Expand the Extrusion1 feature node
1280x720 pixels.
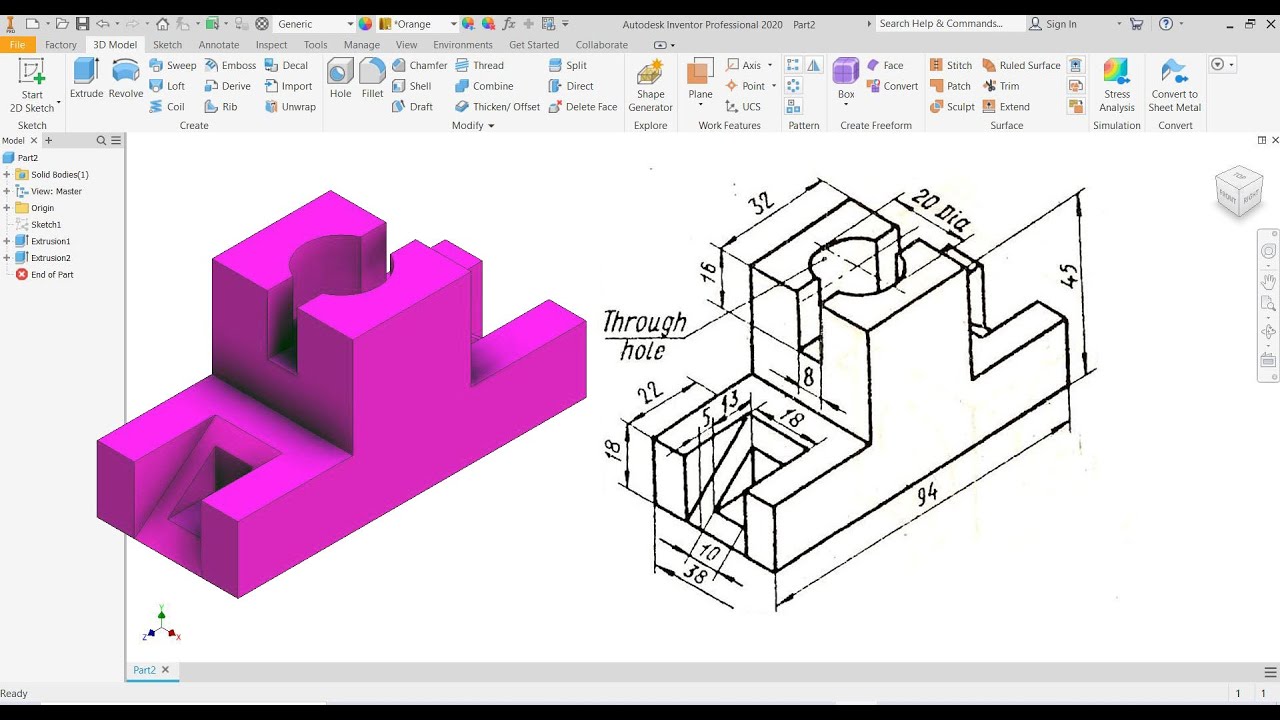7,241
